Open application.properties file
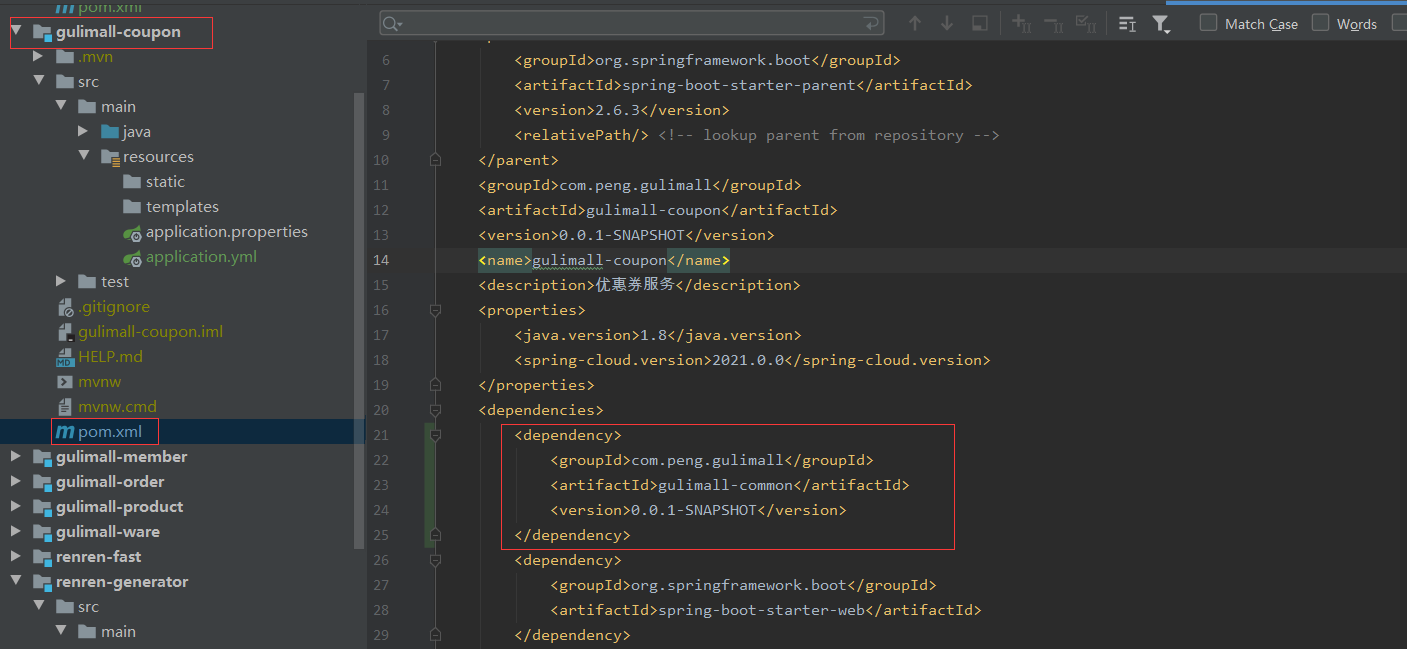Screen dimensions: 1407x649 pyautogui.click(x=227, y=232)
